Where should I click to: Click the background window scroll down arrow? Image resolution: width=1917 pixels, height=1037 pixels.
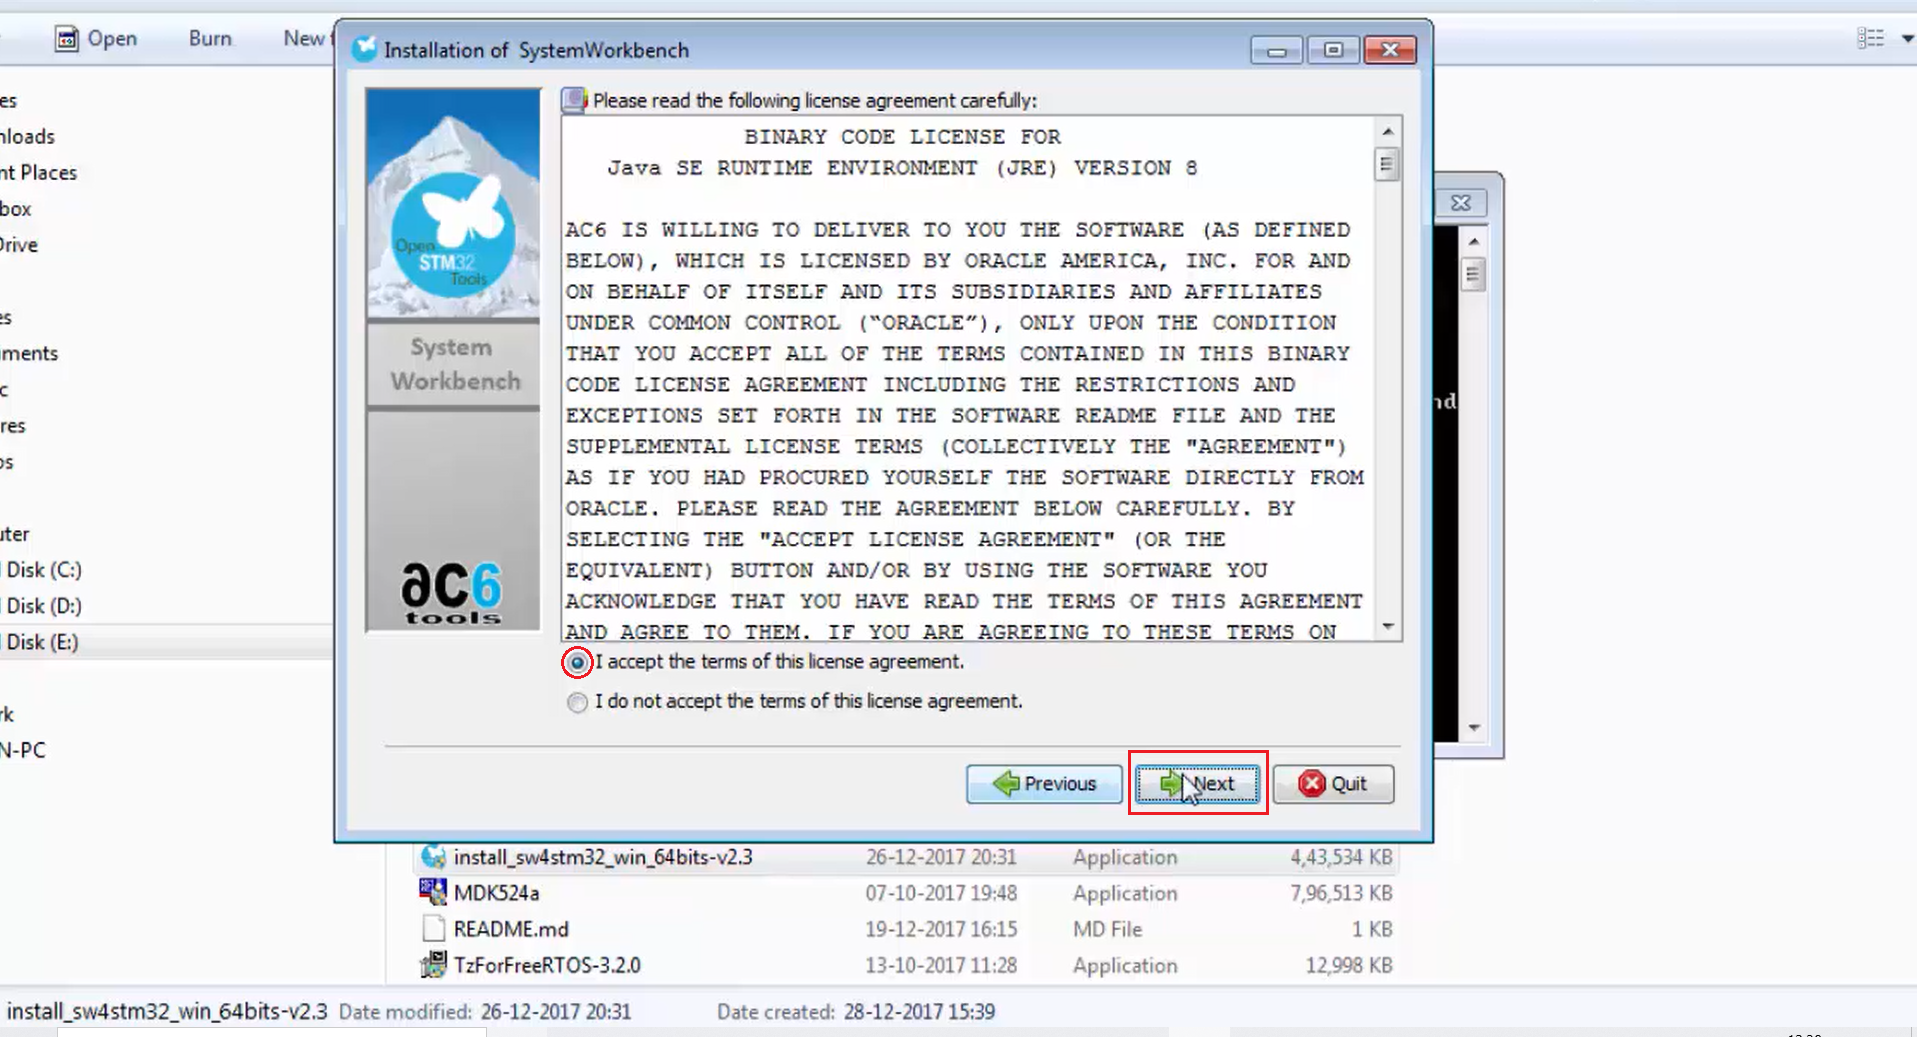coord(1473,727)
